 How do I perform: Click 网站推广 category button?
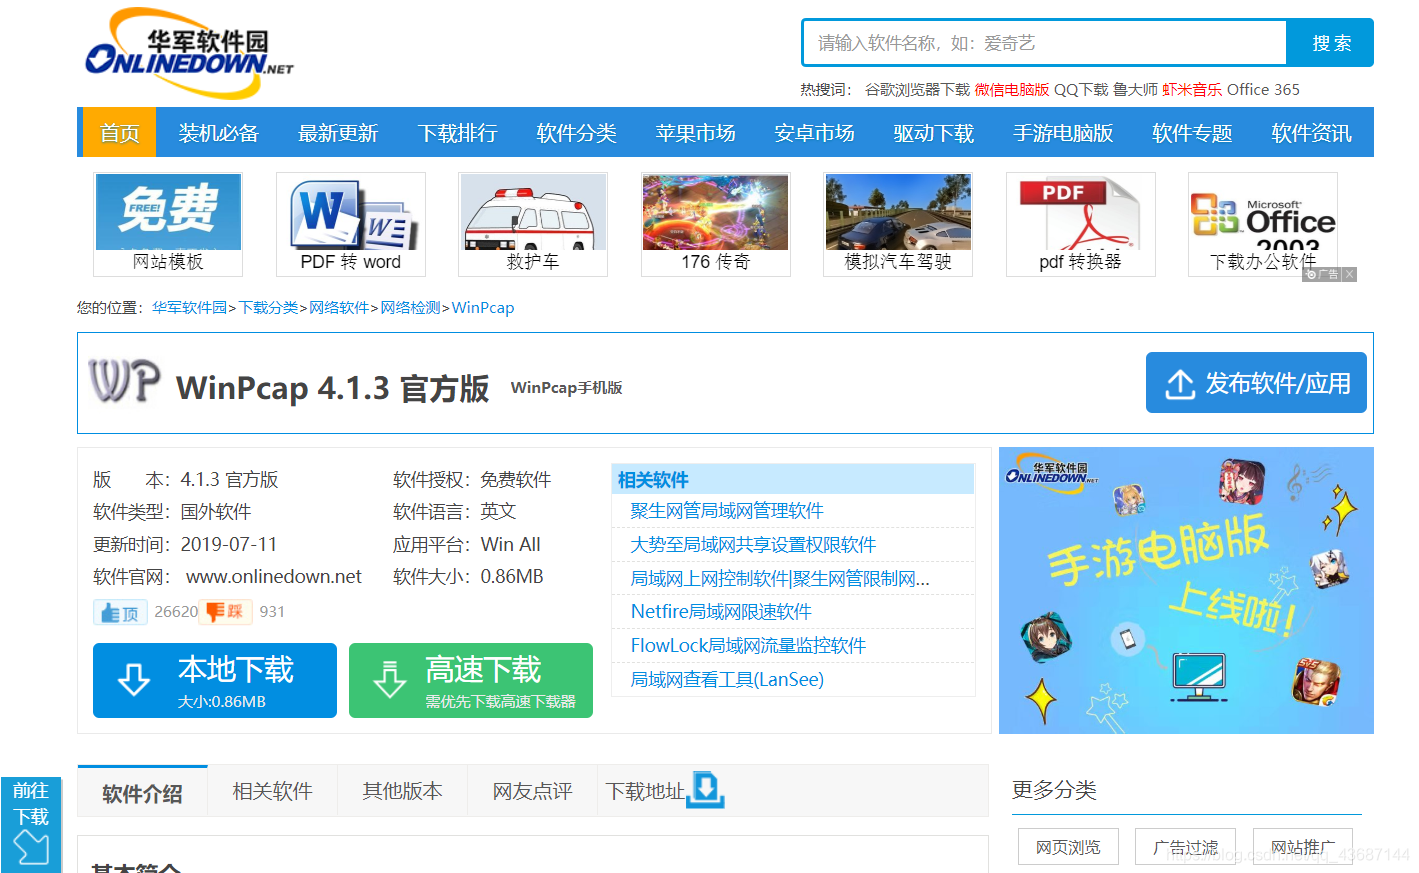click(x=1302, y=847)
